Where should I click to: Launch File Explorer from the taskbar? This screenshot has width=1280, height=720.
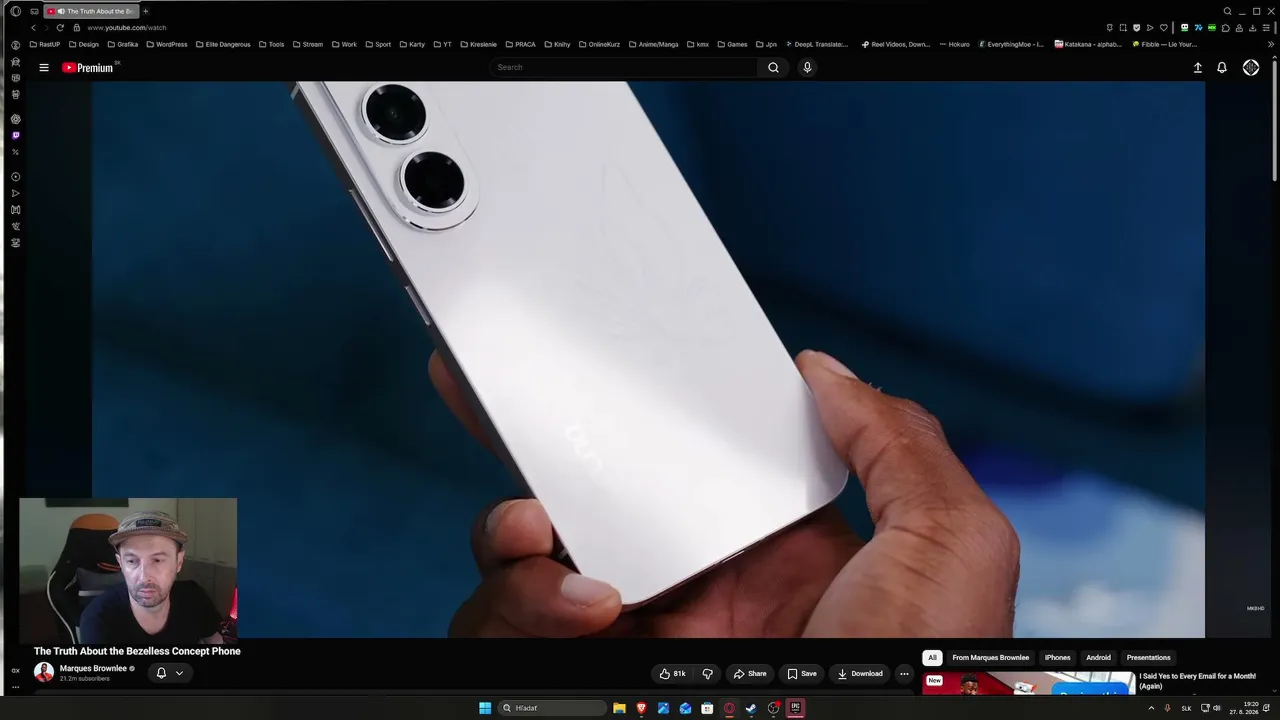(x=619, y=708)
